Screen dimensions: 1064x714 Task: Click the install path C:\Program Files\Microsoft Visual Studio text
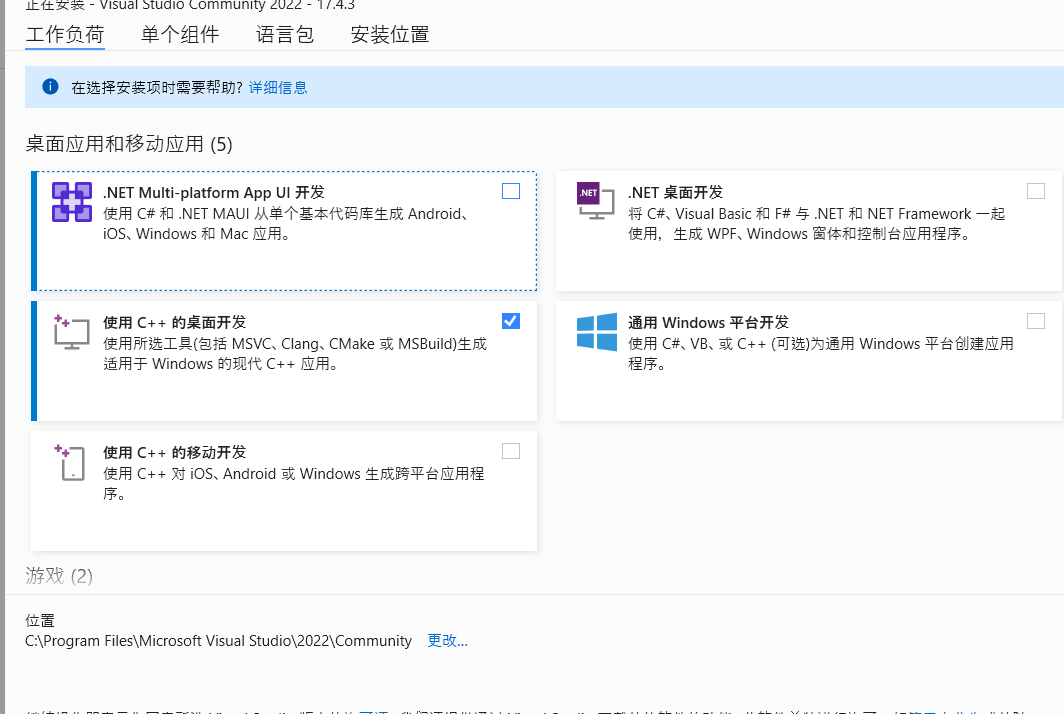pos(218,641)
